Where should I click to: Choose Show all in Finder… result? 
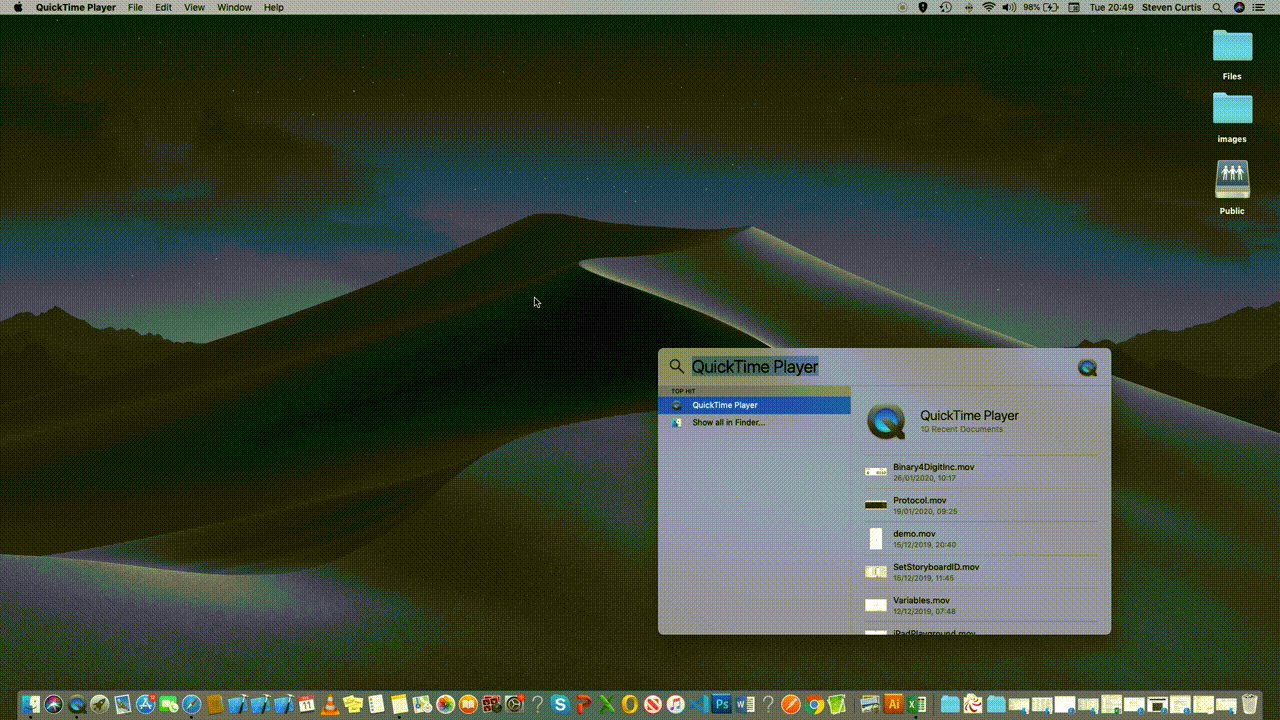(x=754, y=422)
